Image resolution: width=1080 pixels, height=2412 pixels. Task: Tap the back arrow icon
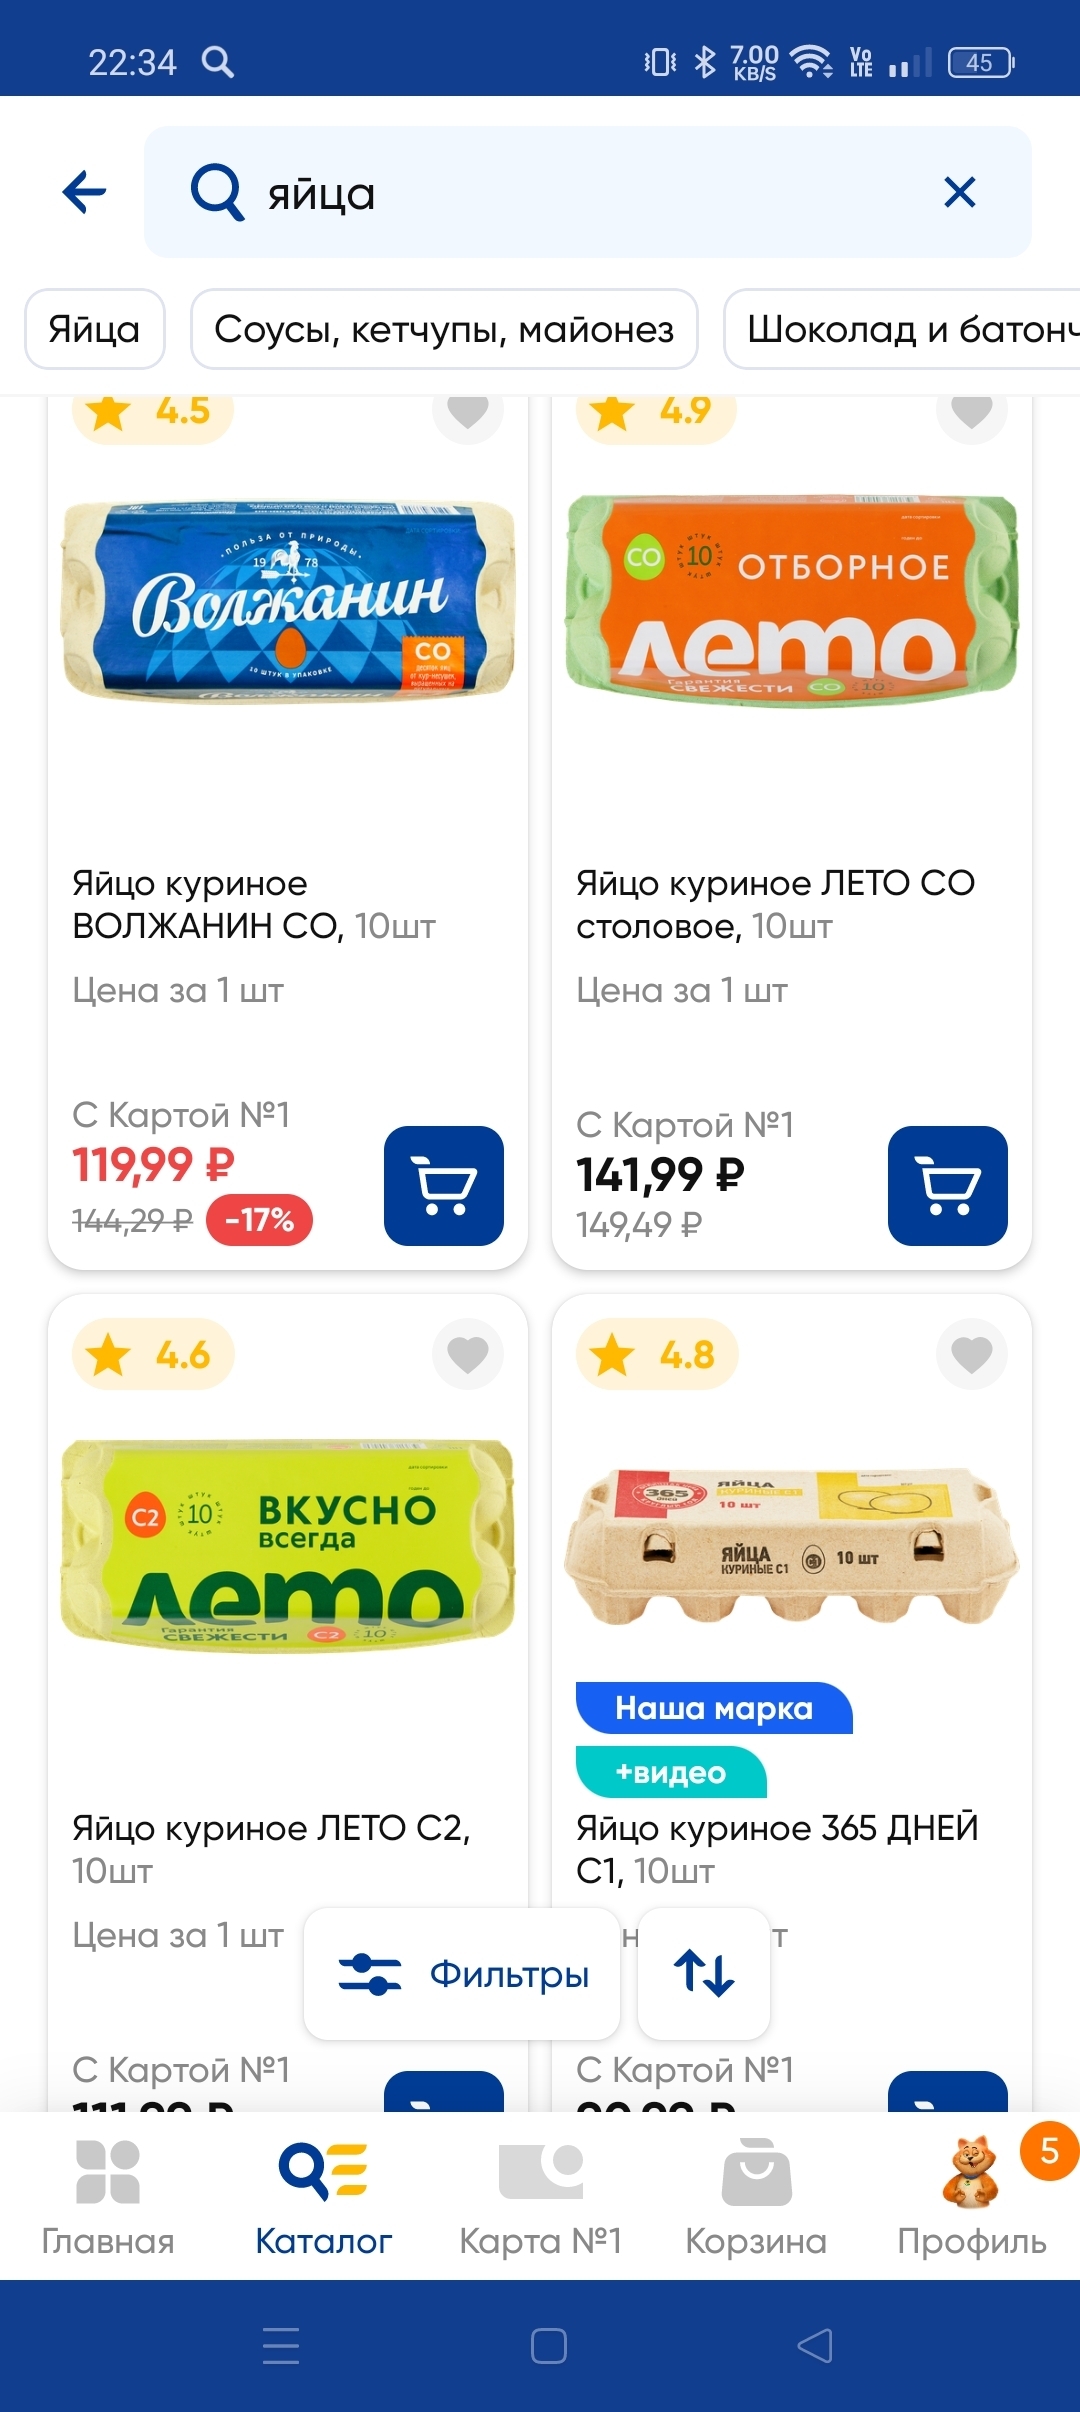84,192
